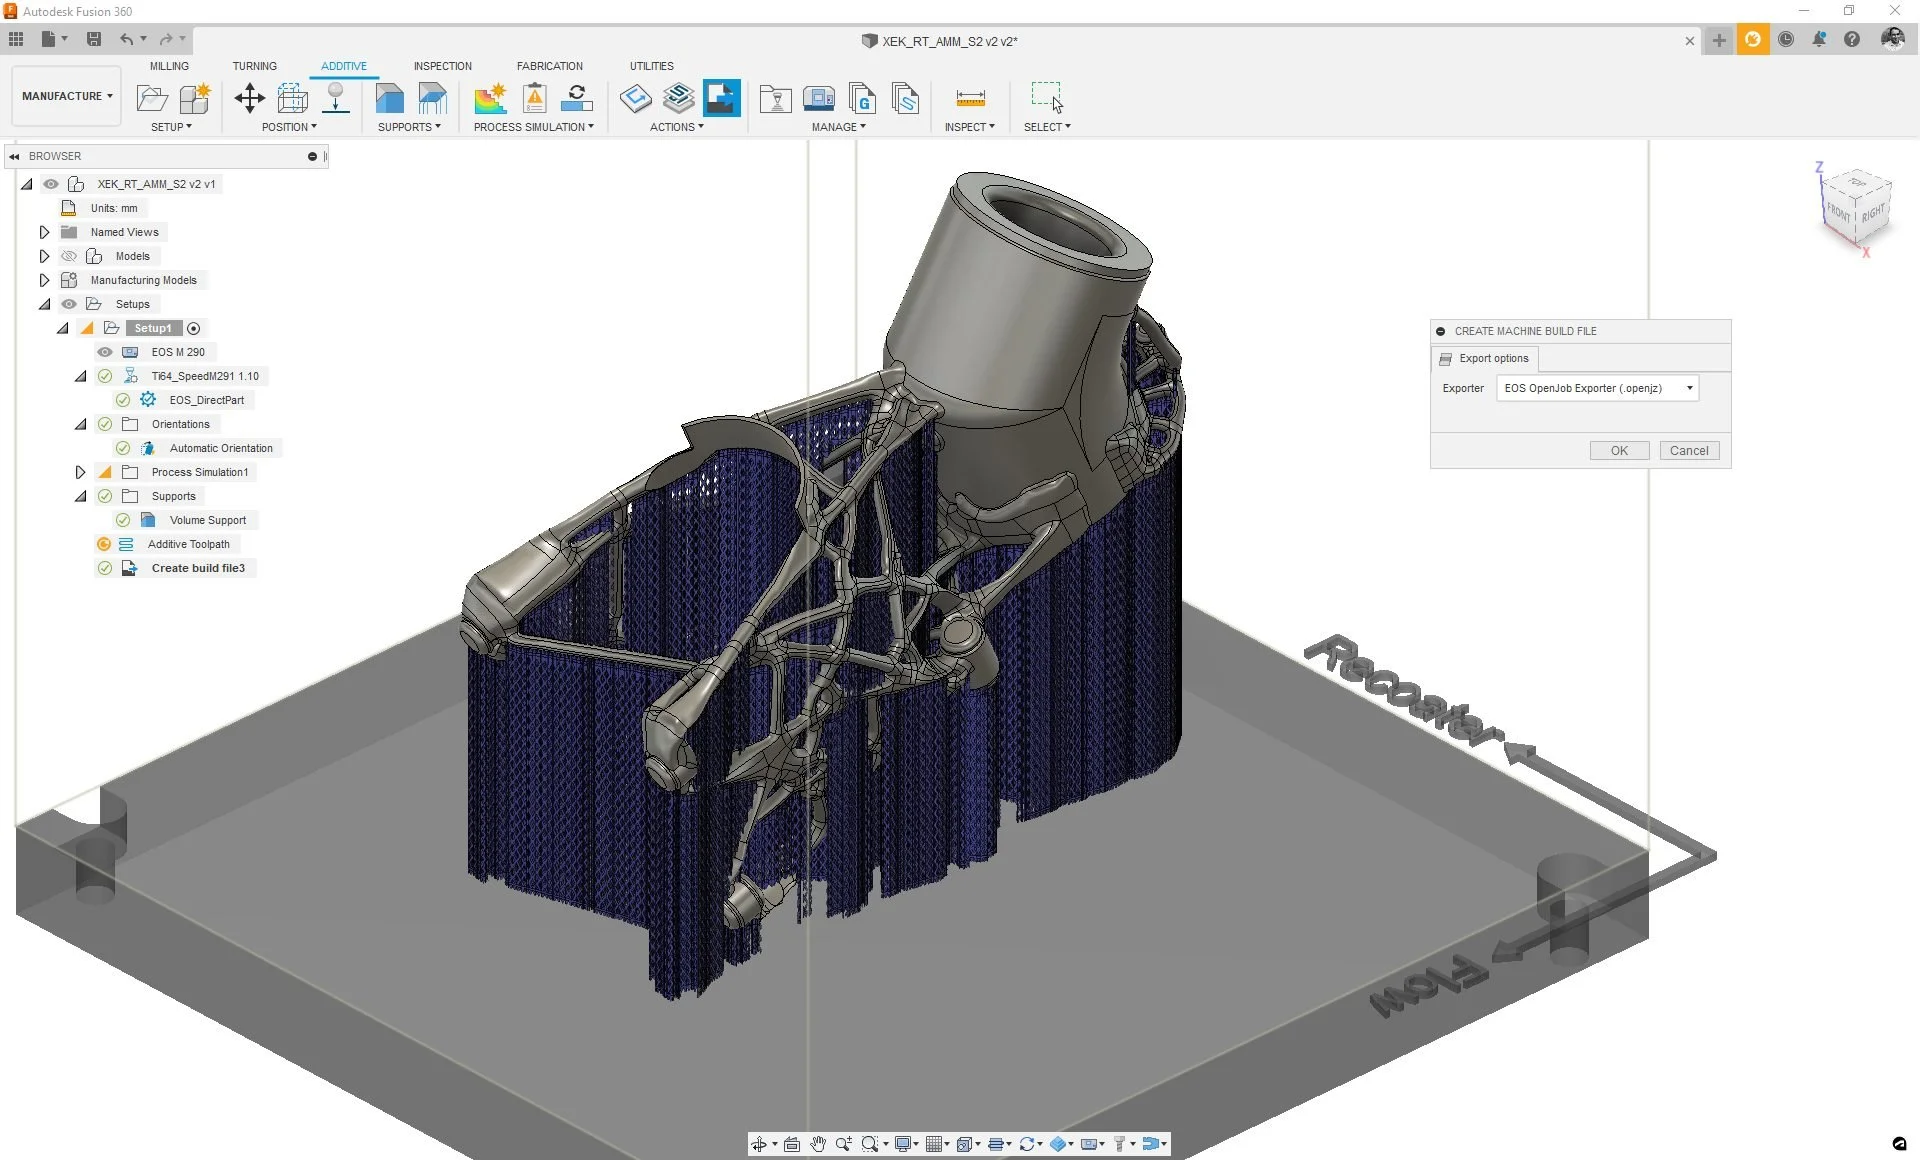This screenshot has height=1160, width=1920.
Task: Open the Tool Library icon in Manage
Action: (x=775, y=98)
